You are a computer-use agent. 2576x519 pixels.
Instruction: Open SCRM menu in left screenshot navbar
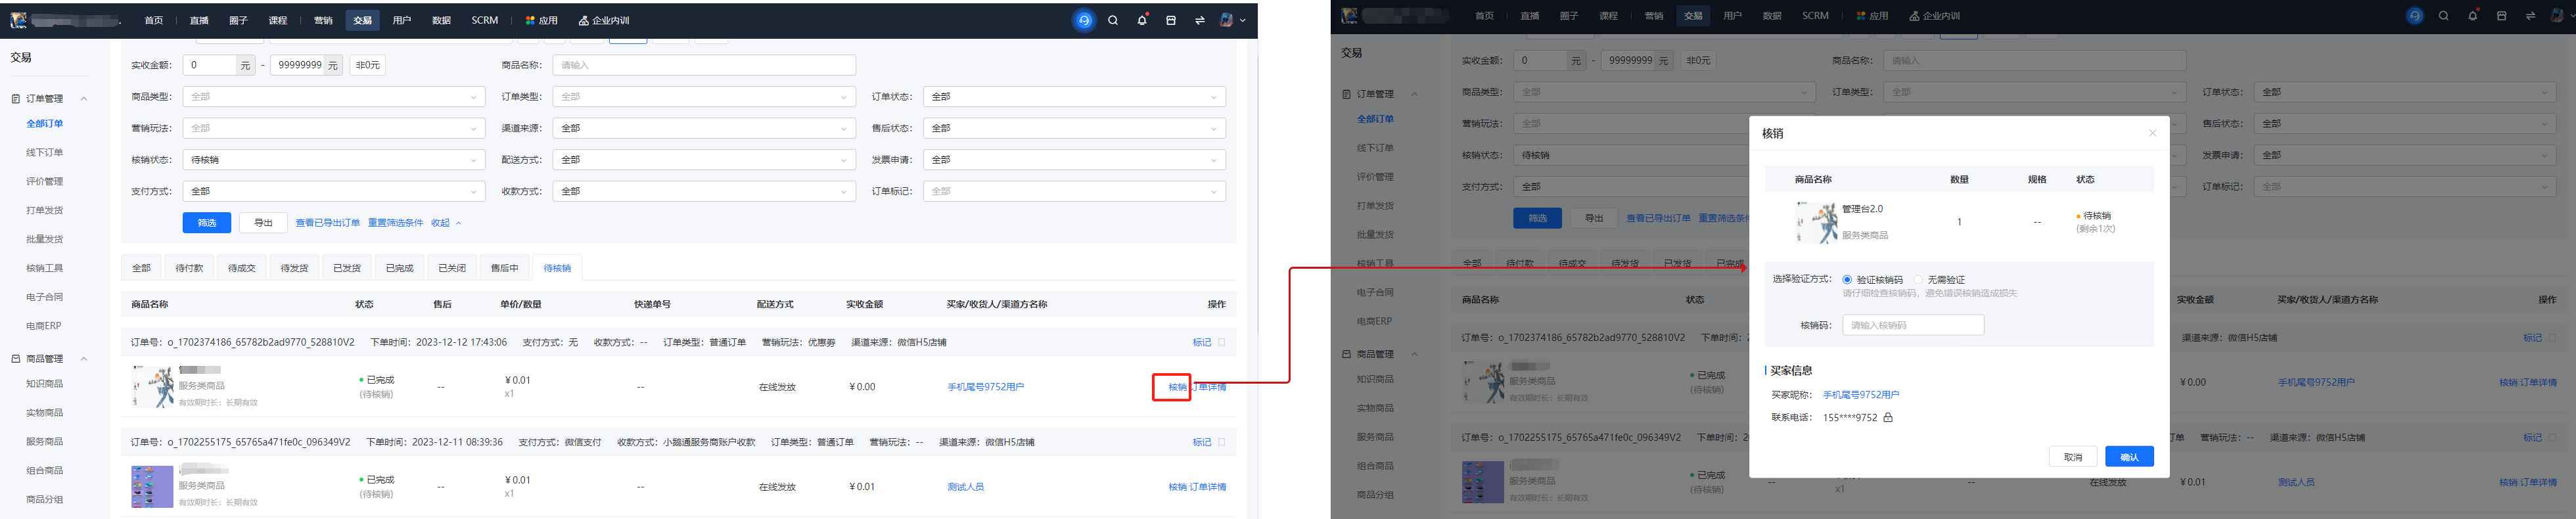coord(485,20)
